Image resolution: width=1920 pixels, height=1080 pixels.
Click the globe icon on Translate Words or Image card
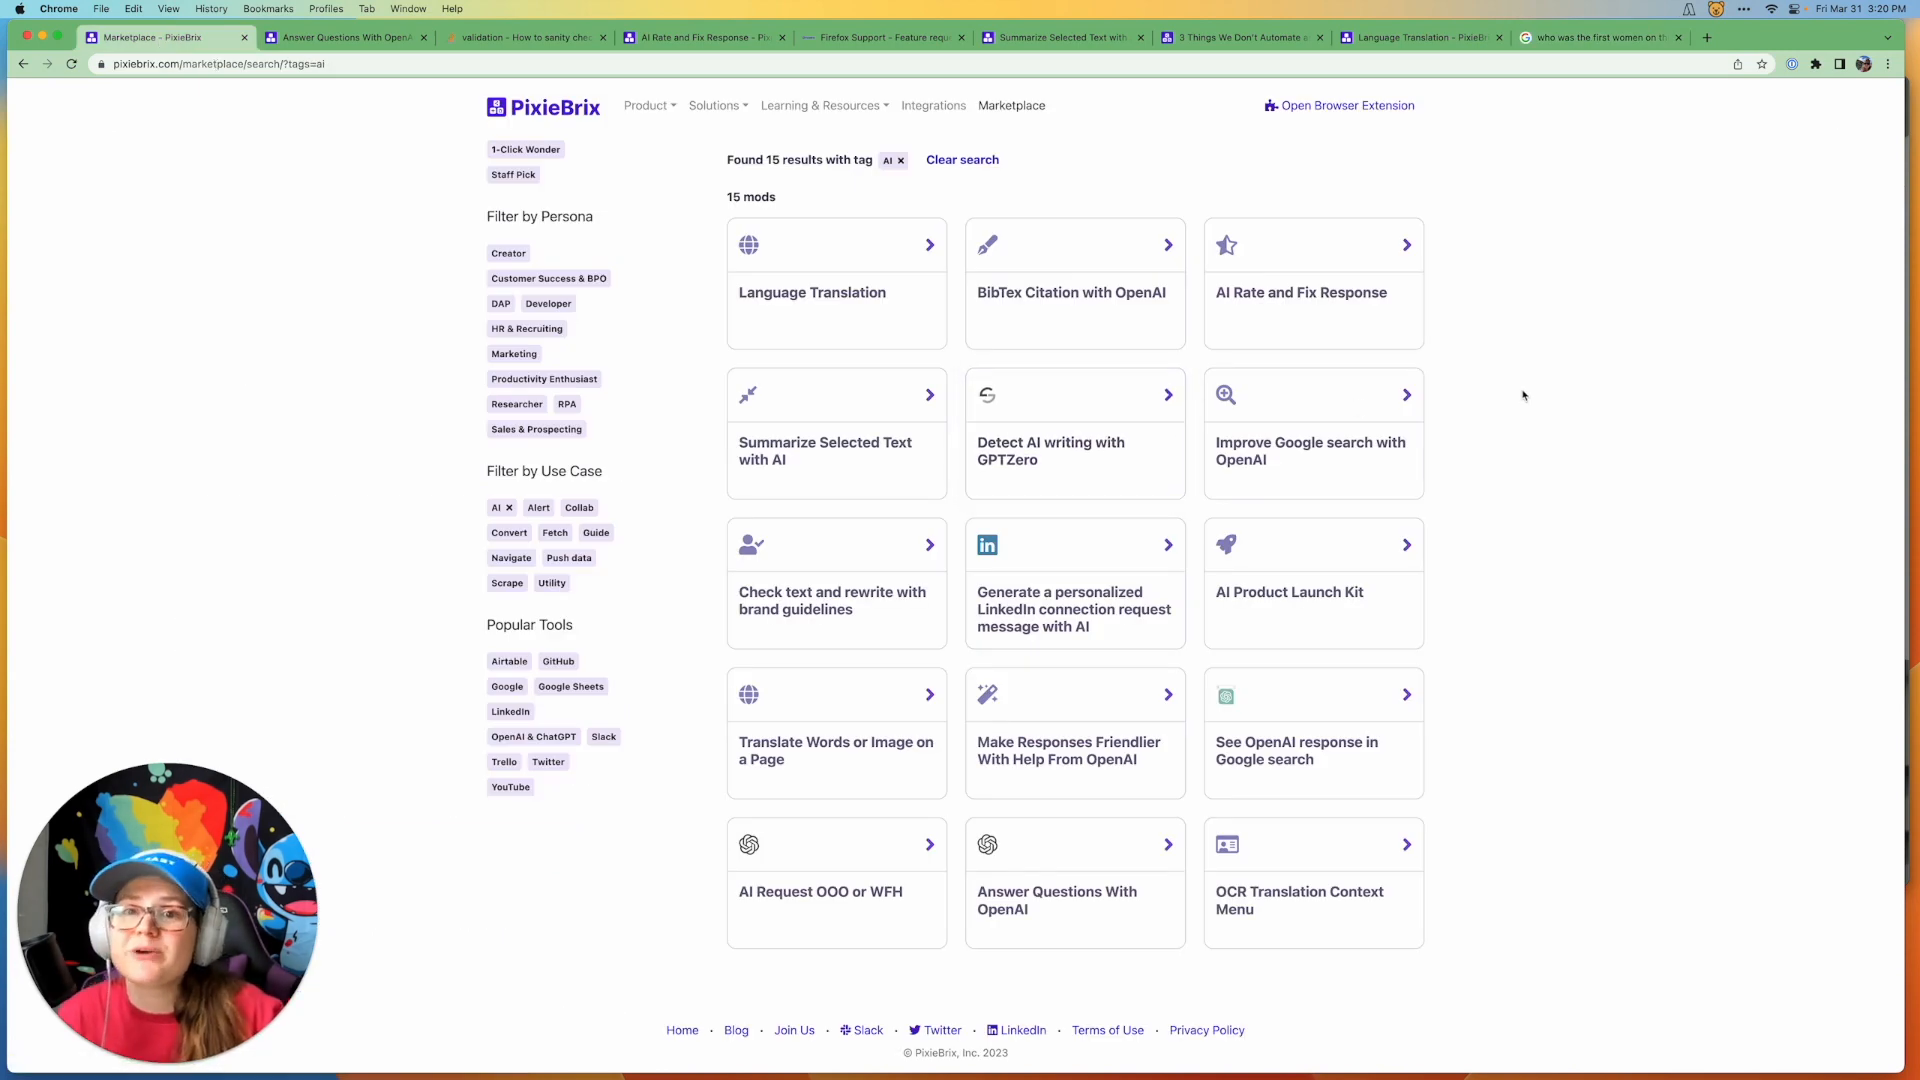point(749,695)
